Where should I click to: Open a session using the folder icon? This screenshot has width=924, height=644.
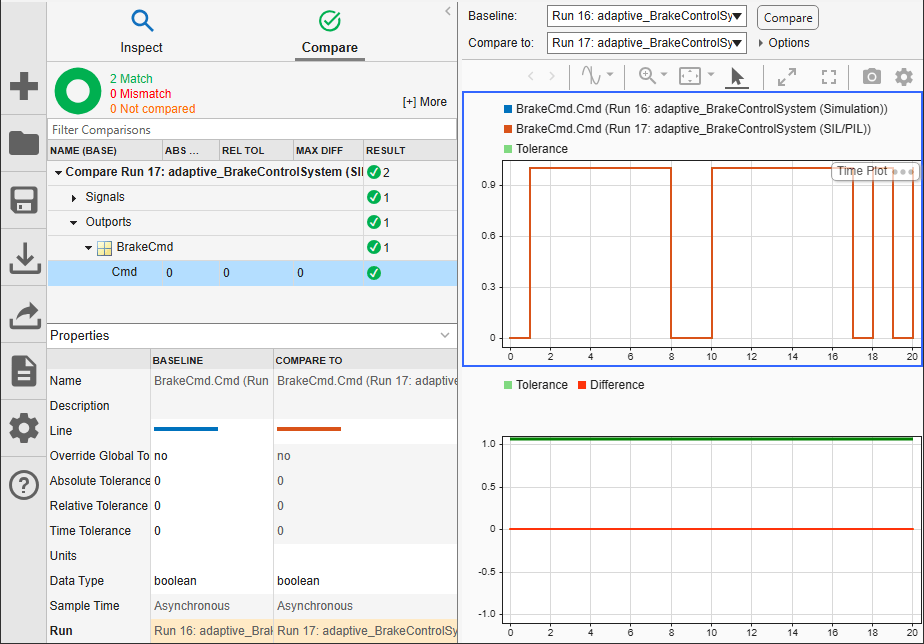(24, 143)
